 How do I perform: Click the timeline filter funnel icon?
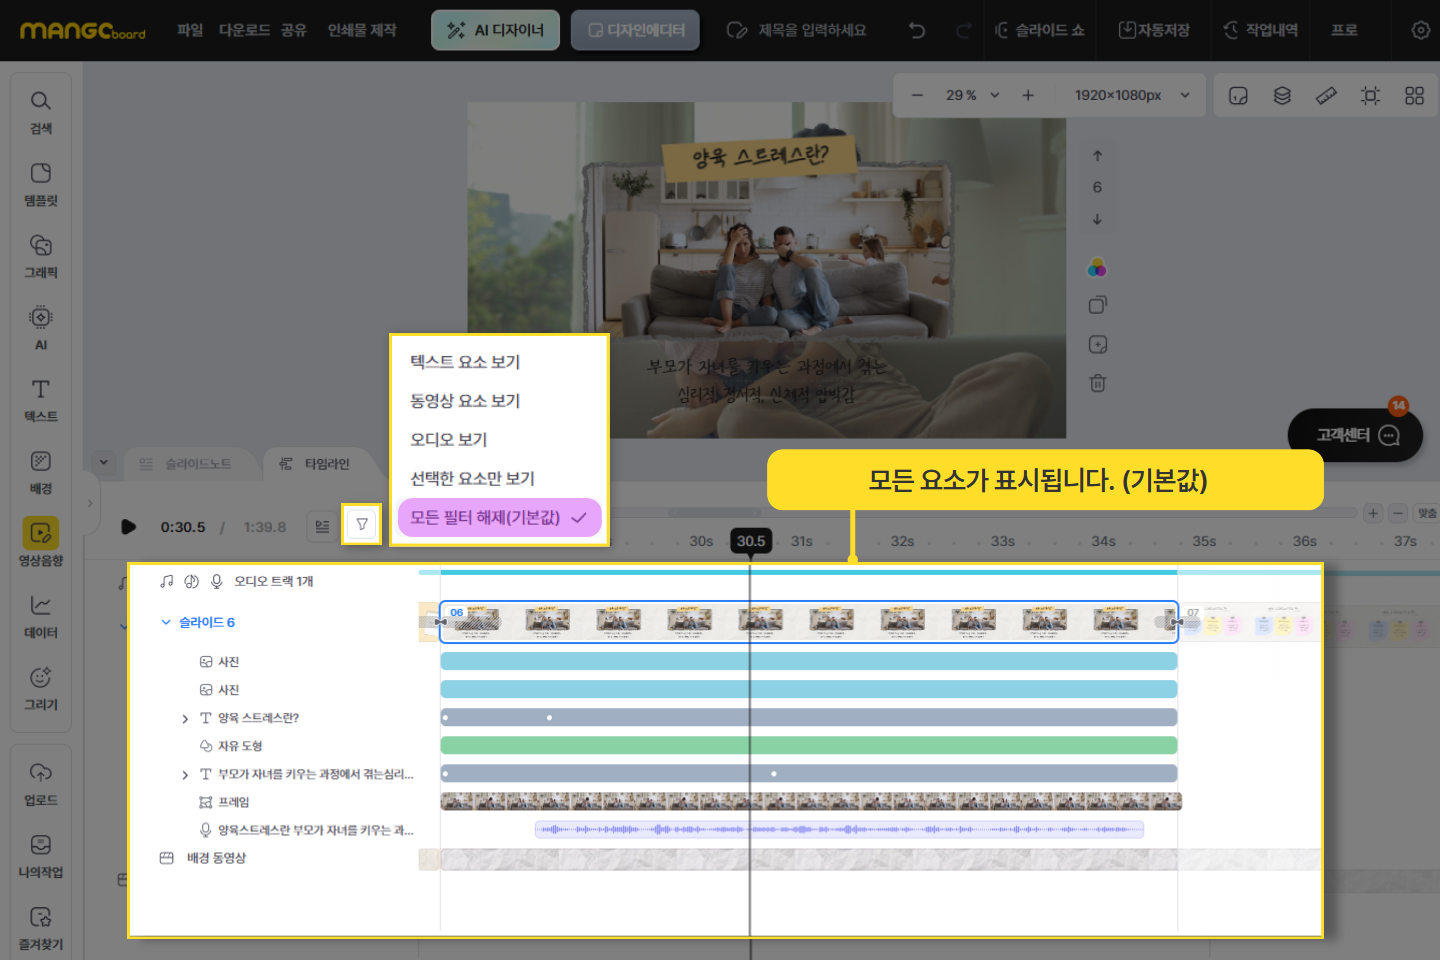pos(362,524)
